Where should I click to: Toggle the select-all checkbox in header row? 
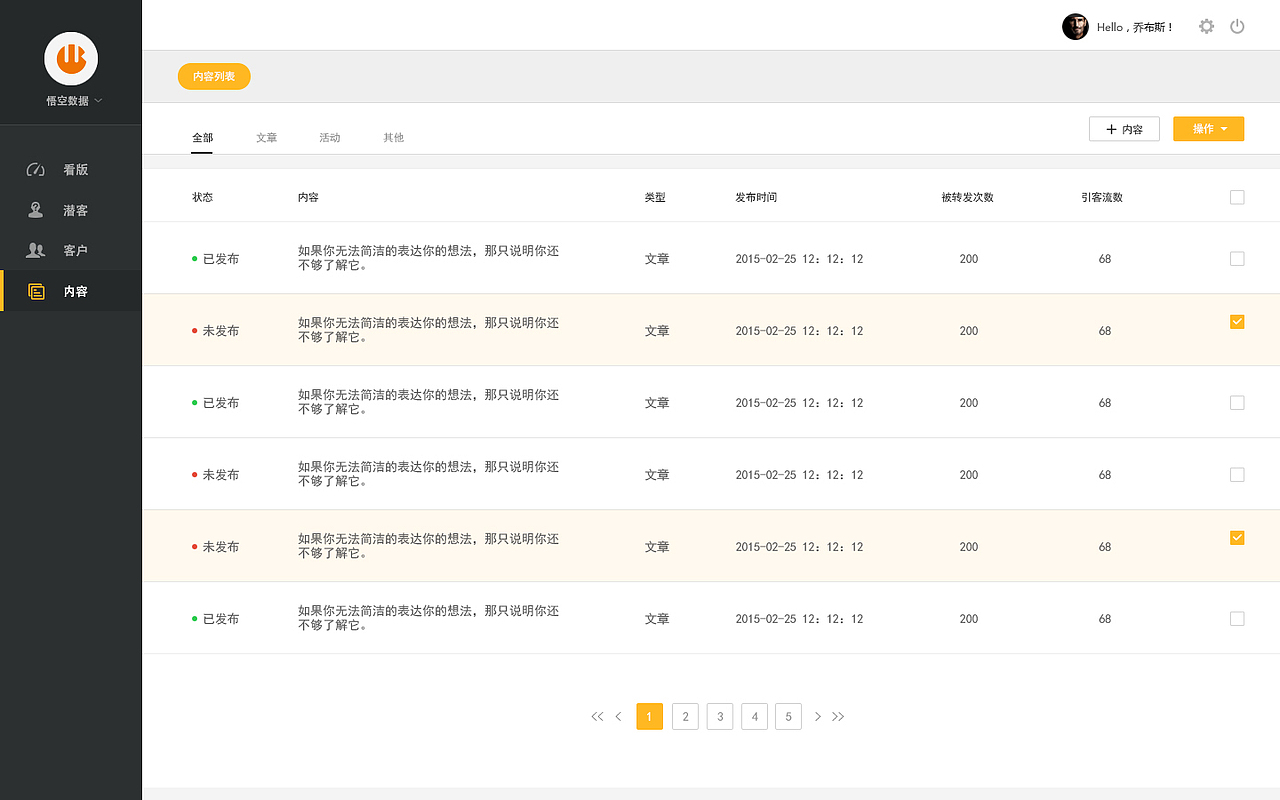pos(1237,197)
